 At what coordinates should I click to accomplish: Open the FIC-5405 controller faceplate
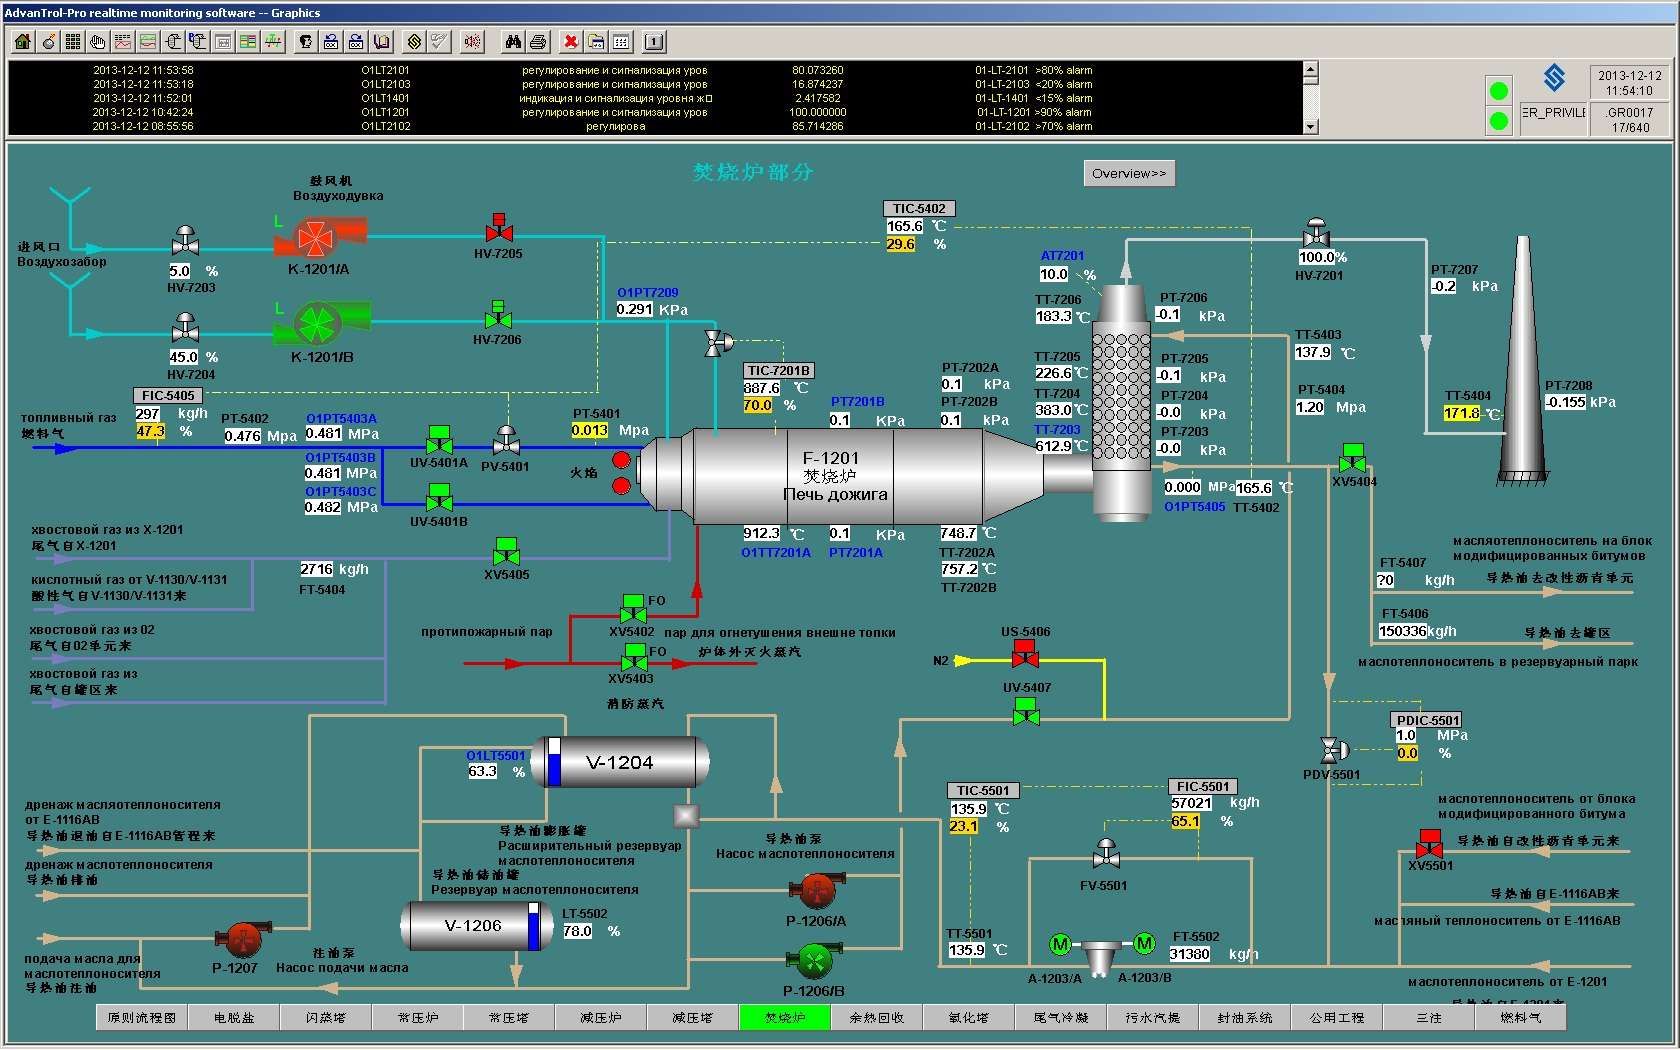(167, 396)
